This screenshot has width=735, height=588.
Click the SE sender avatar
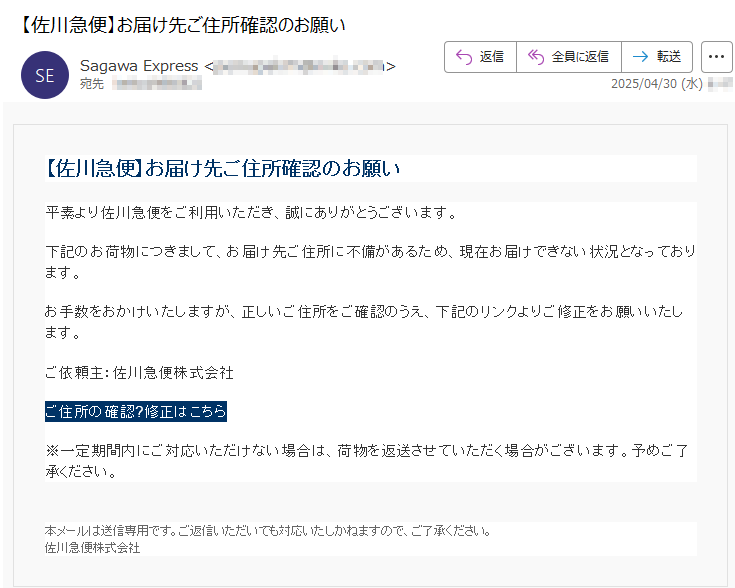pos(45,75)
